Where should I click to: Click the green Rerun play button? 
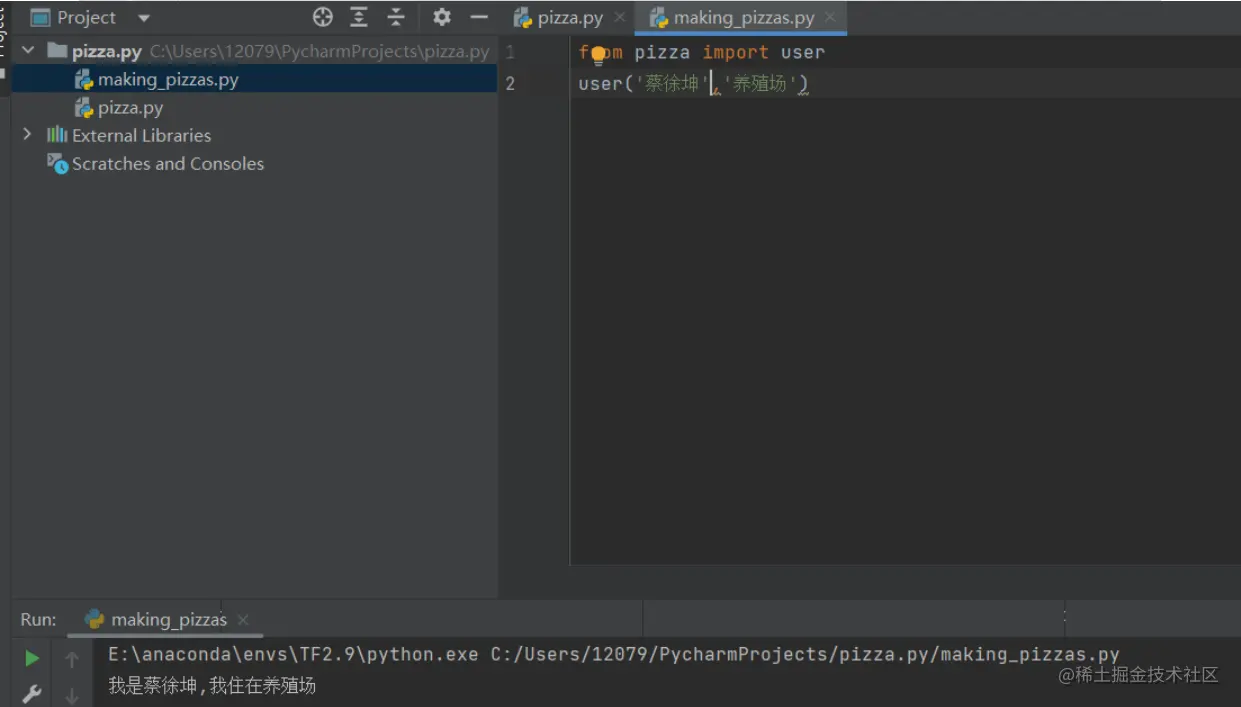[32, 658]
